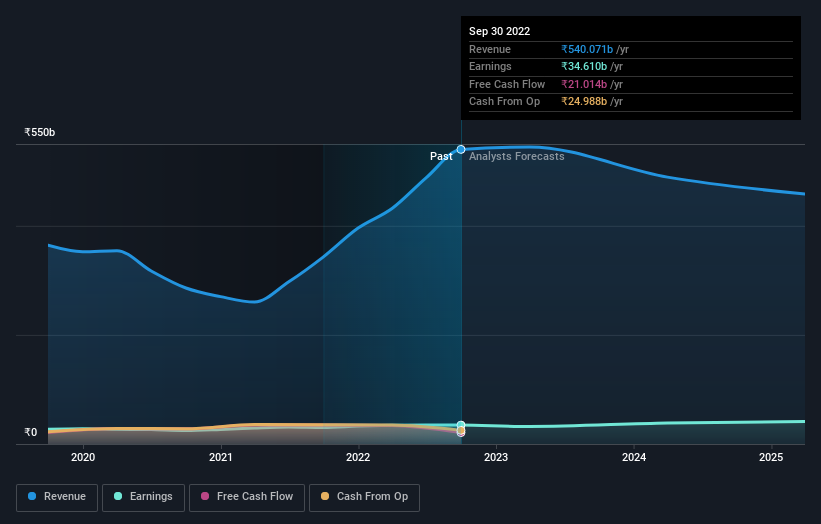This screenshot has height=524, width=821.
Task: Click the pink Free Cash Flow legend dot
Action: tap(205, 496)
